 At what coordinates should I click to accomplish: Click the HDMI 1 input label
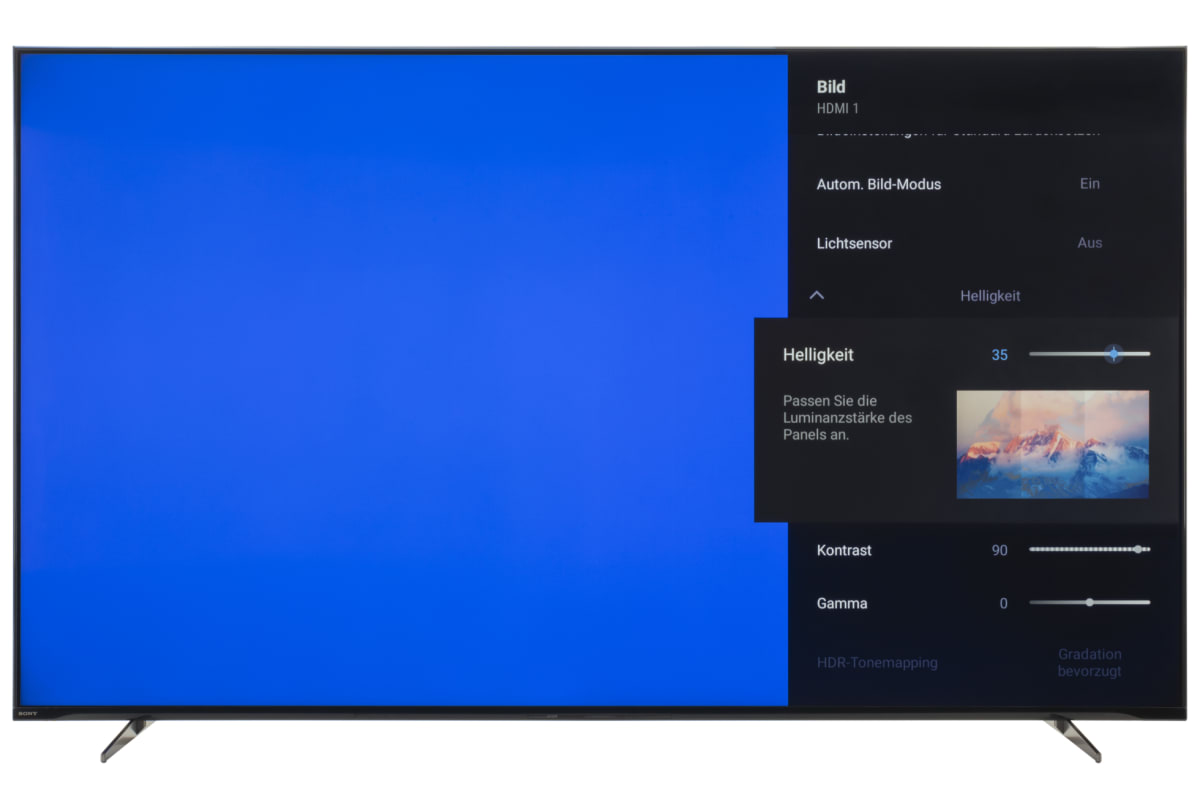[838, 108]
